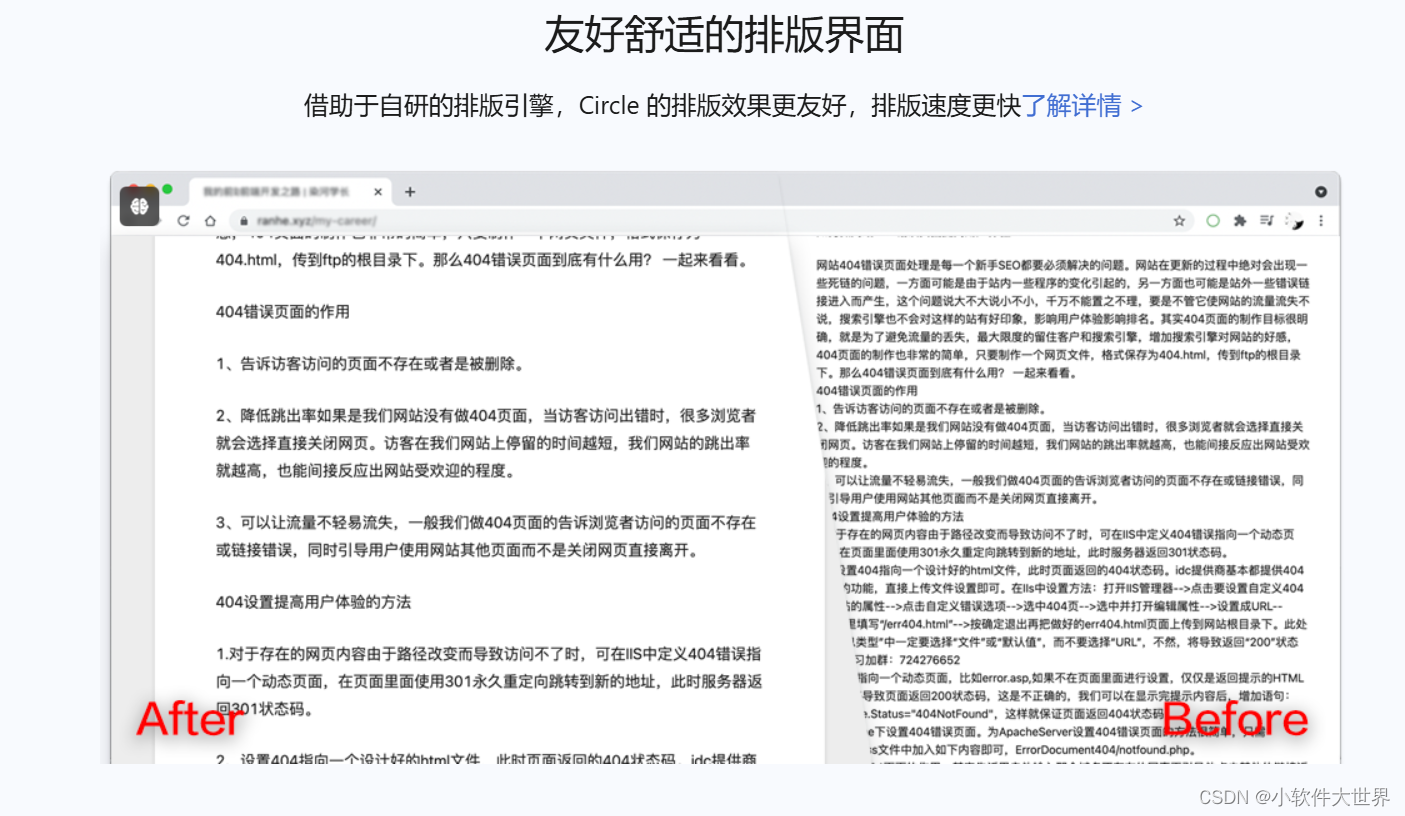This screenshot has height=816, width=1405.
Task: Click the red Before label
Action: [x=1234, y=719]
